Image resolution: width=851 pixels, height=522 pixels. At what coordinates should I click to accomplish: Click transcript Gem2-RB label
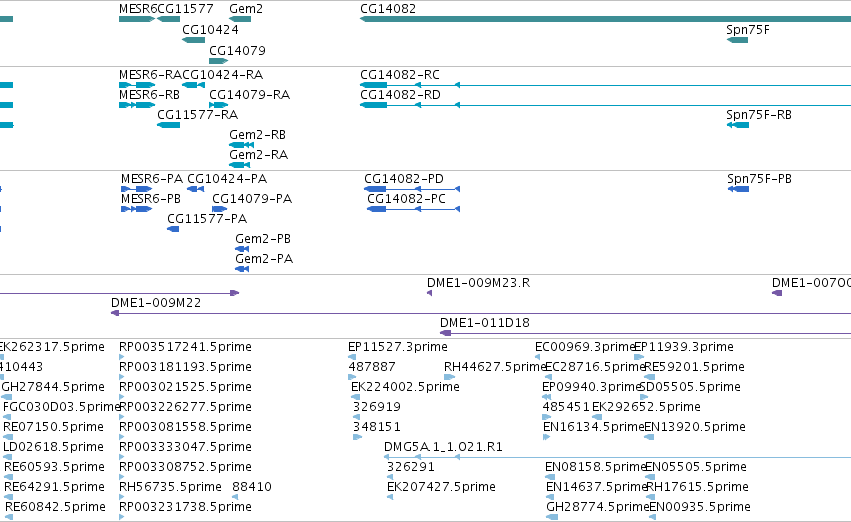[257, 135]
